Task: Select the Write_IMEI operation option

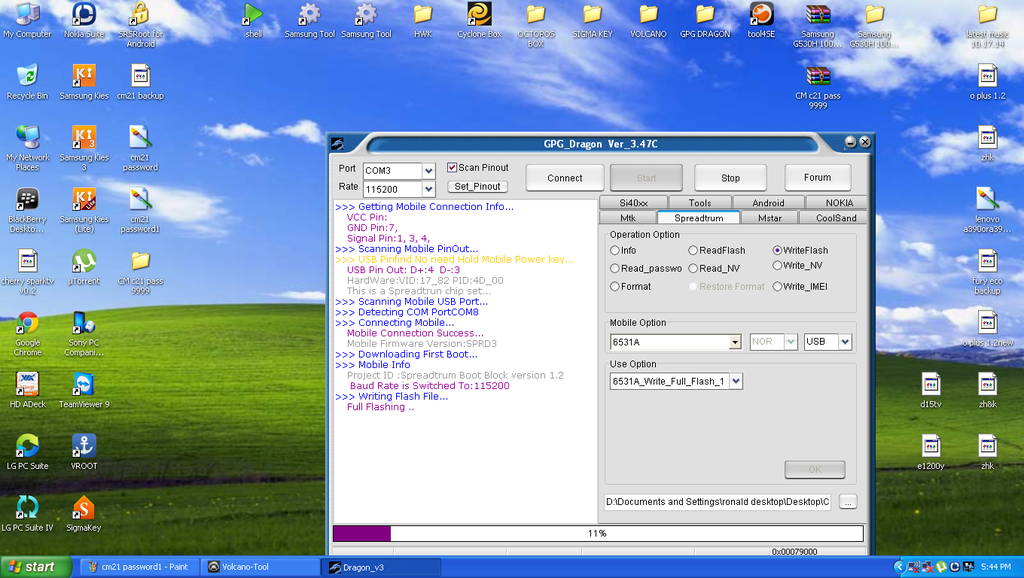Action: (776, 287)
